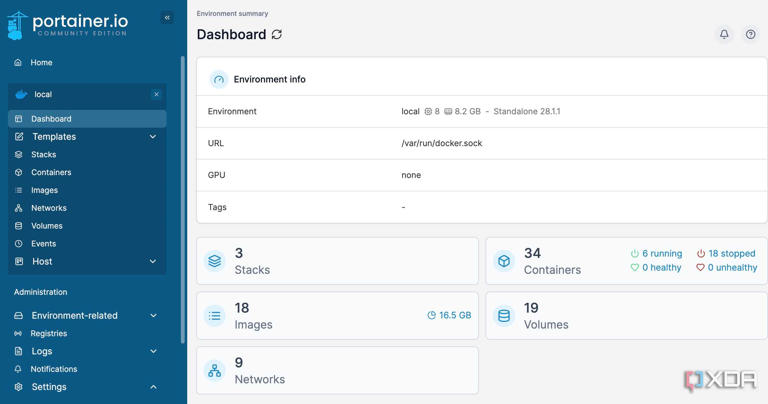The height and width of the screenshot is (404, 768).
Task: Click the Logs document icon in the sidebar
Action: point(18,351)
